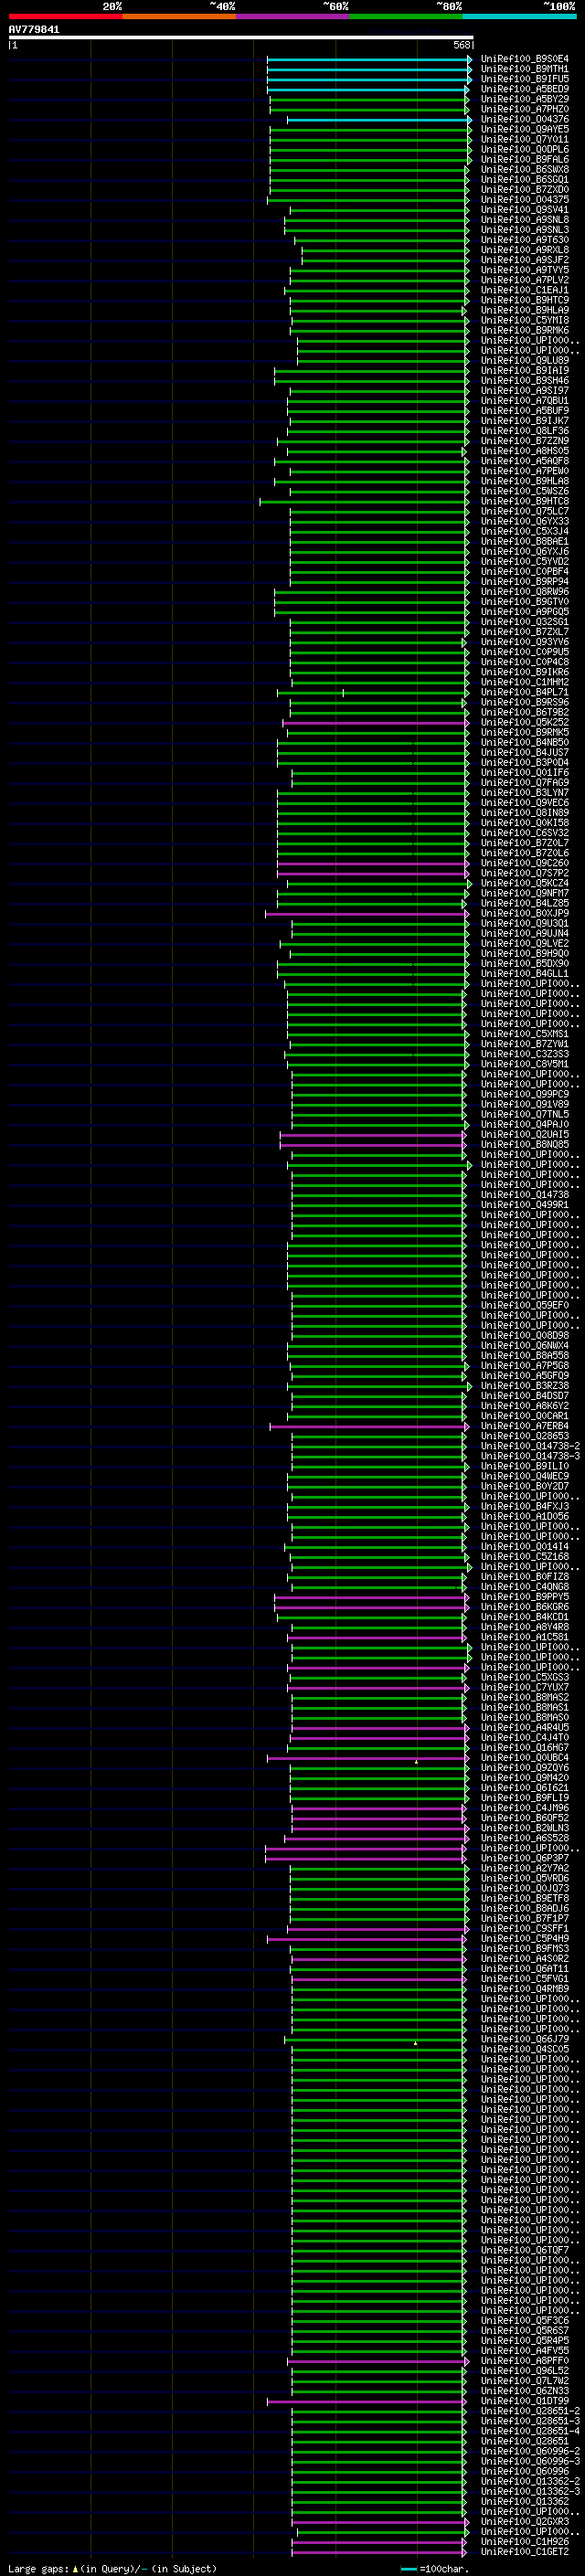Choose hit UniRef100_A4R4U5
585x2576 pixels.
tap(525, 1728)
